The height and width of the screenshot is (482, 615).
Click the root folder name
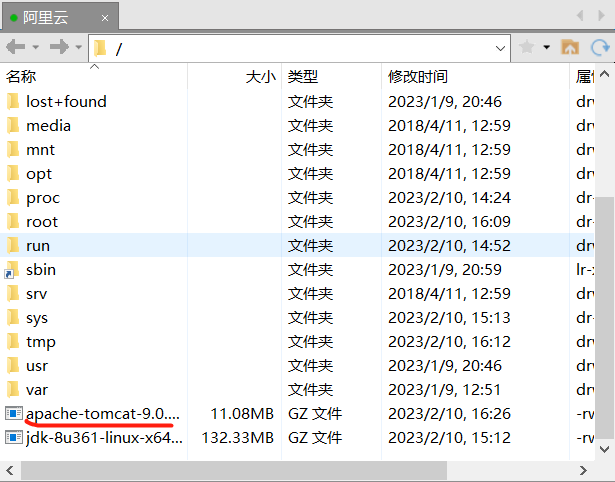pos(42,222)
